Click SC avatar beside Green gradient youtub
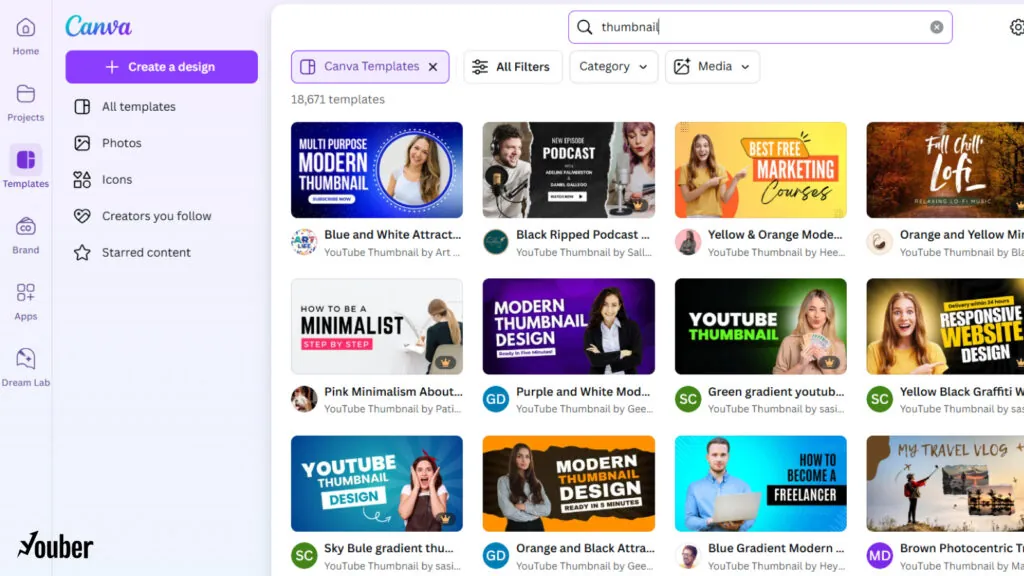1024x576 pixels. tap(688, 399)
